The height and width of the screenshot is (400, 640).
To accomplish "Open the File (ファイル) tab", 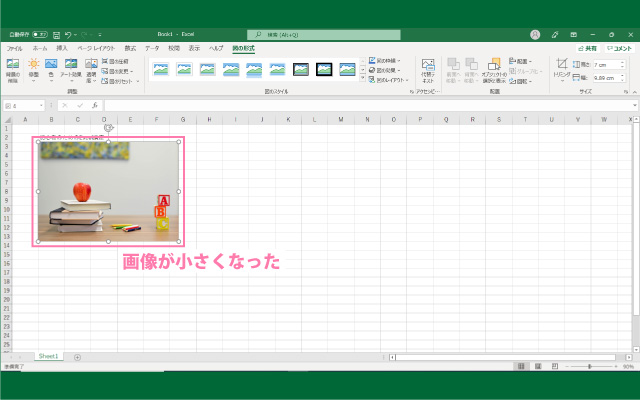I will pos(14,48).
